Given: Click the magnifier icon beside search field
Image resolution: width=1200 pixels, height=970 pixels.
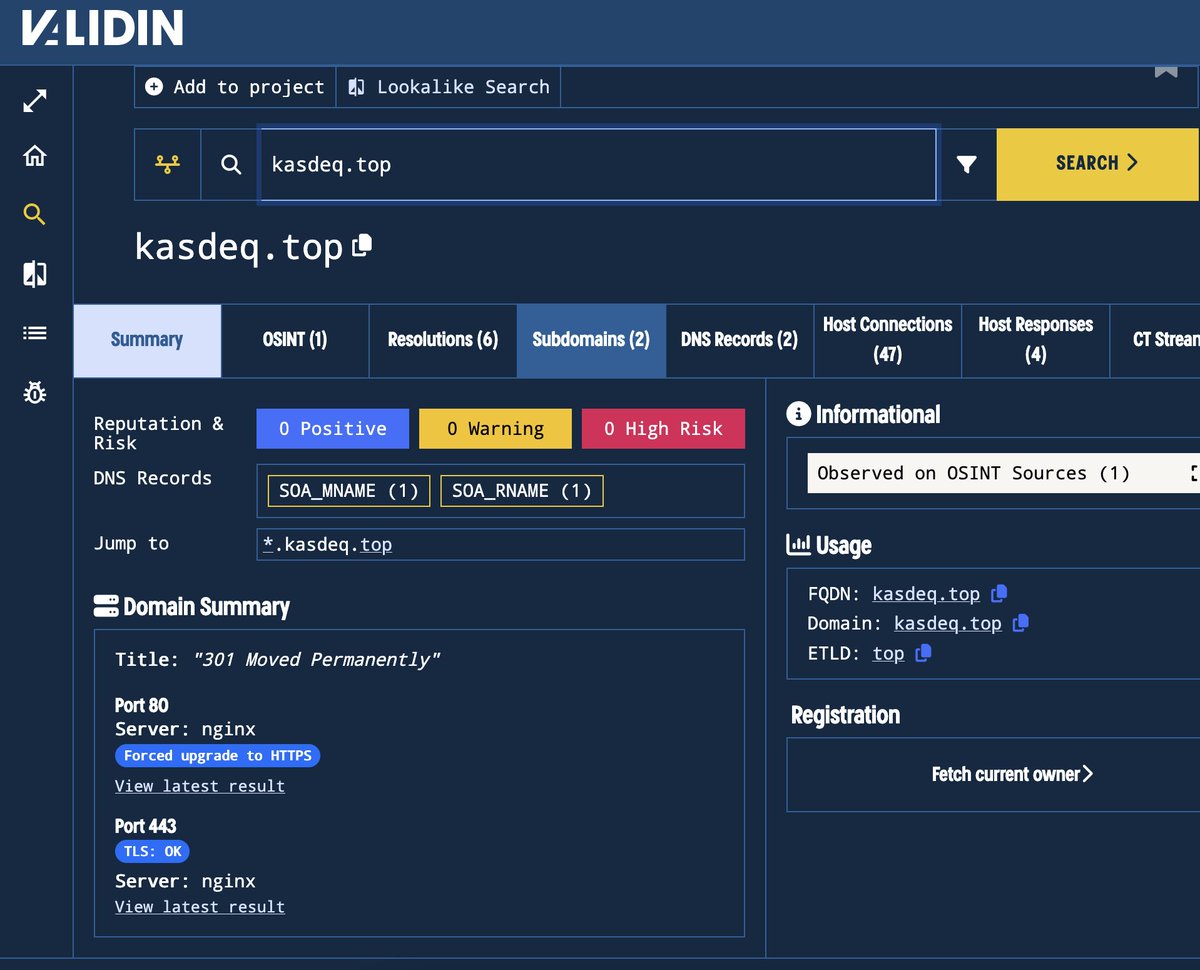Looking at the screenshot, I should pos(231,164).
